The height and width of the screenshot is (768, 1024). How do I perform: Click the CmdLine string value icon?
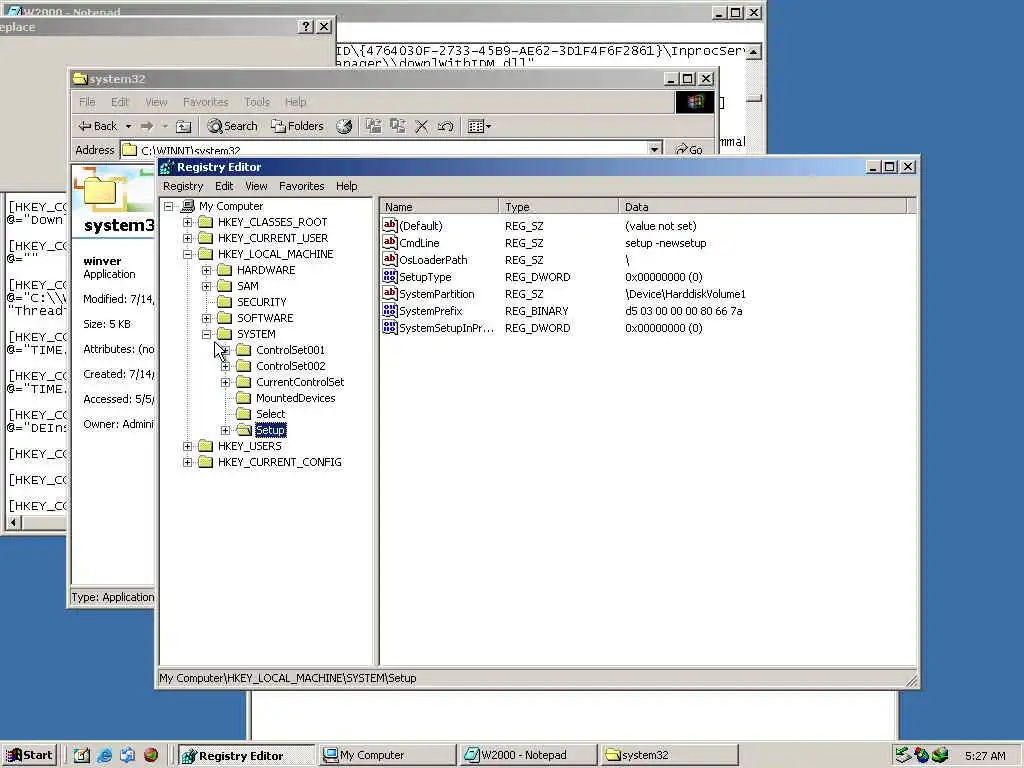click(390, 242)
